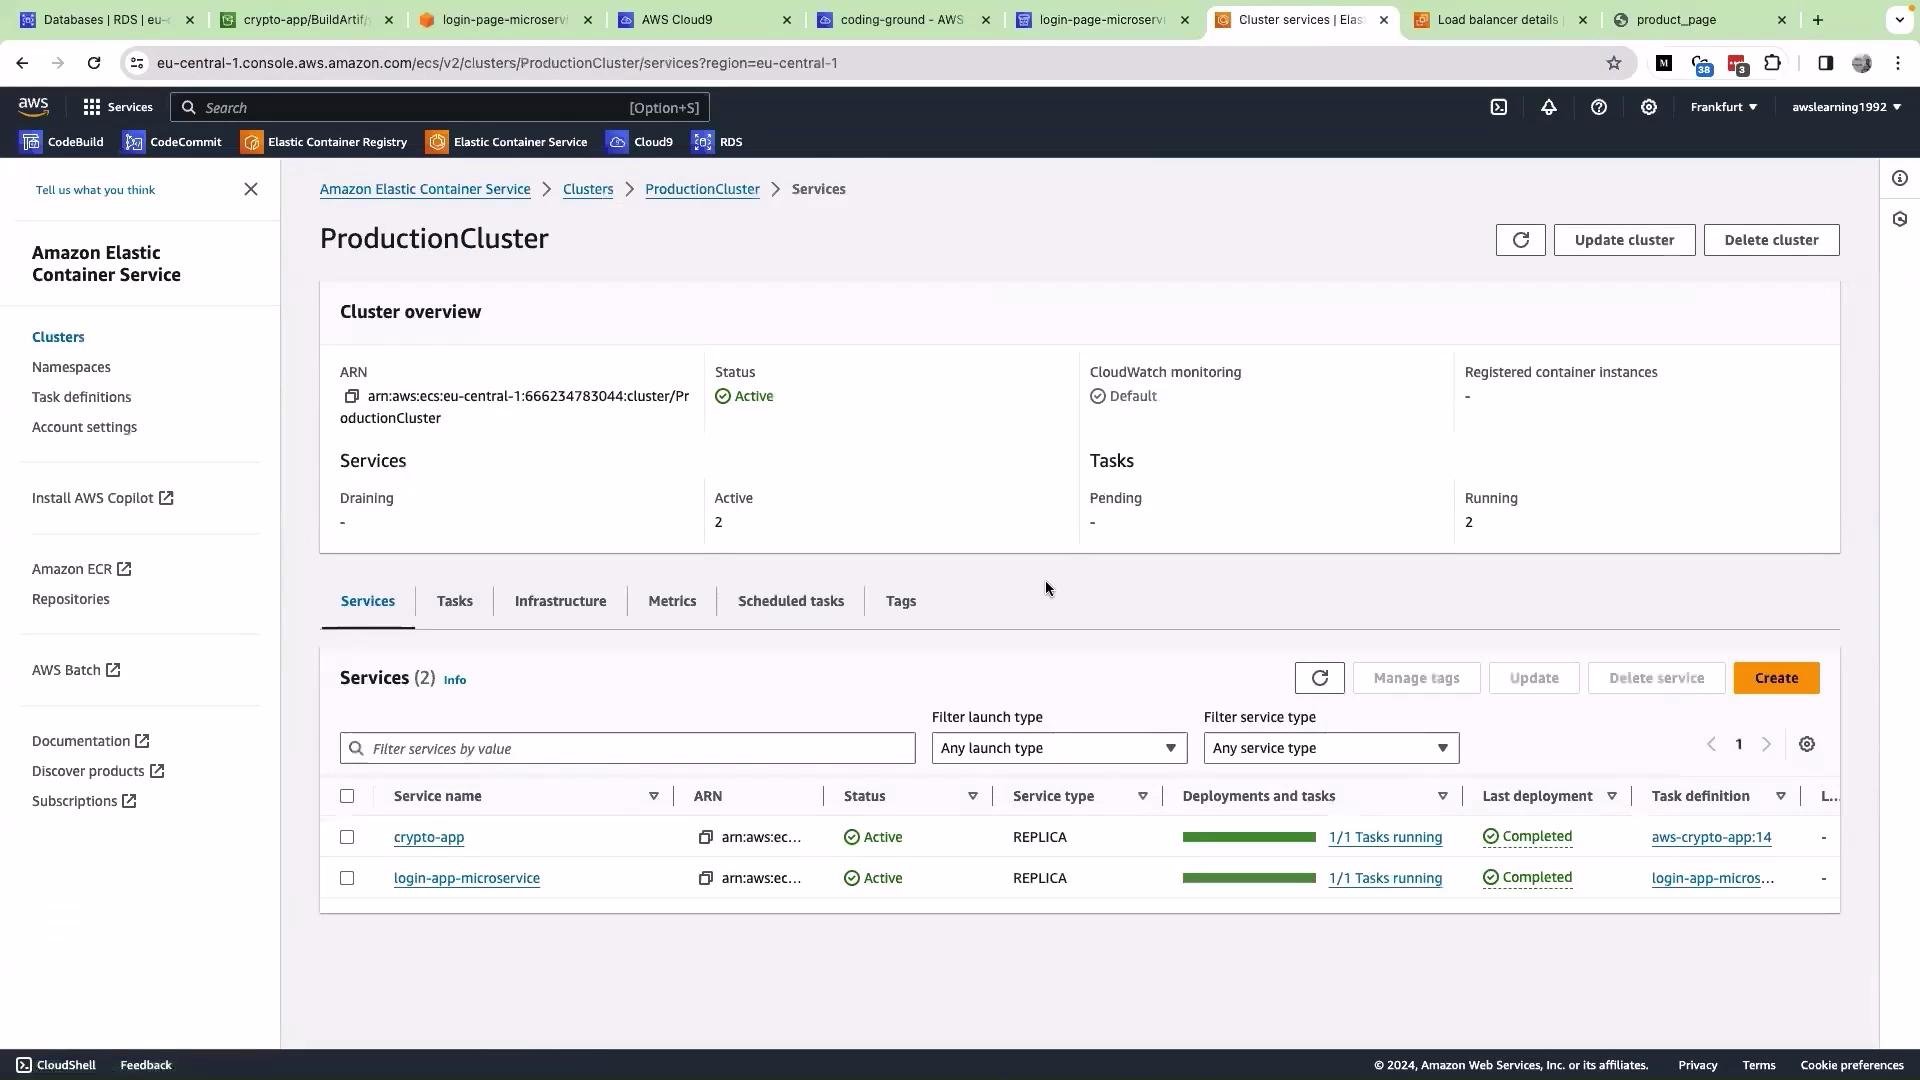
Task: Open the help question mark icon
Action: point(1598,107)
